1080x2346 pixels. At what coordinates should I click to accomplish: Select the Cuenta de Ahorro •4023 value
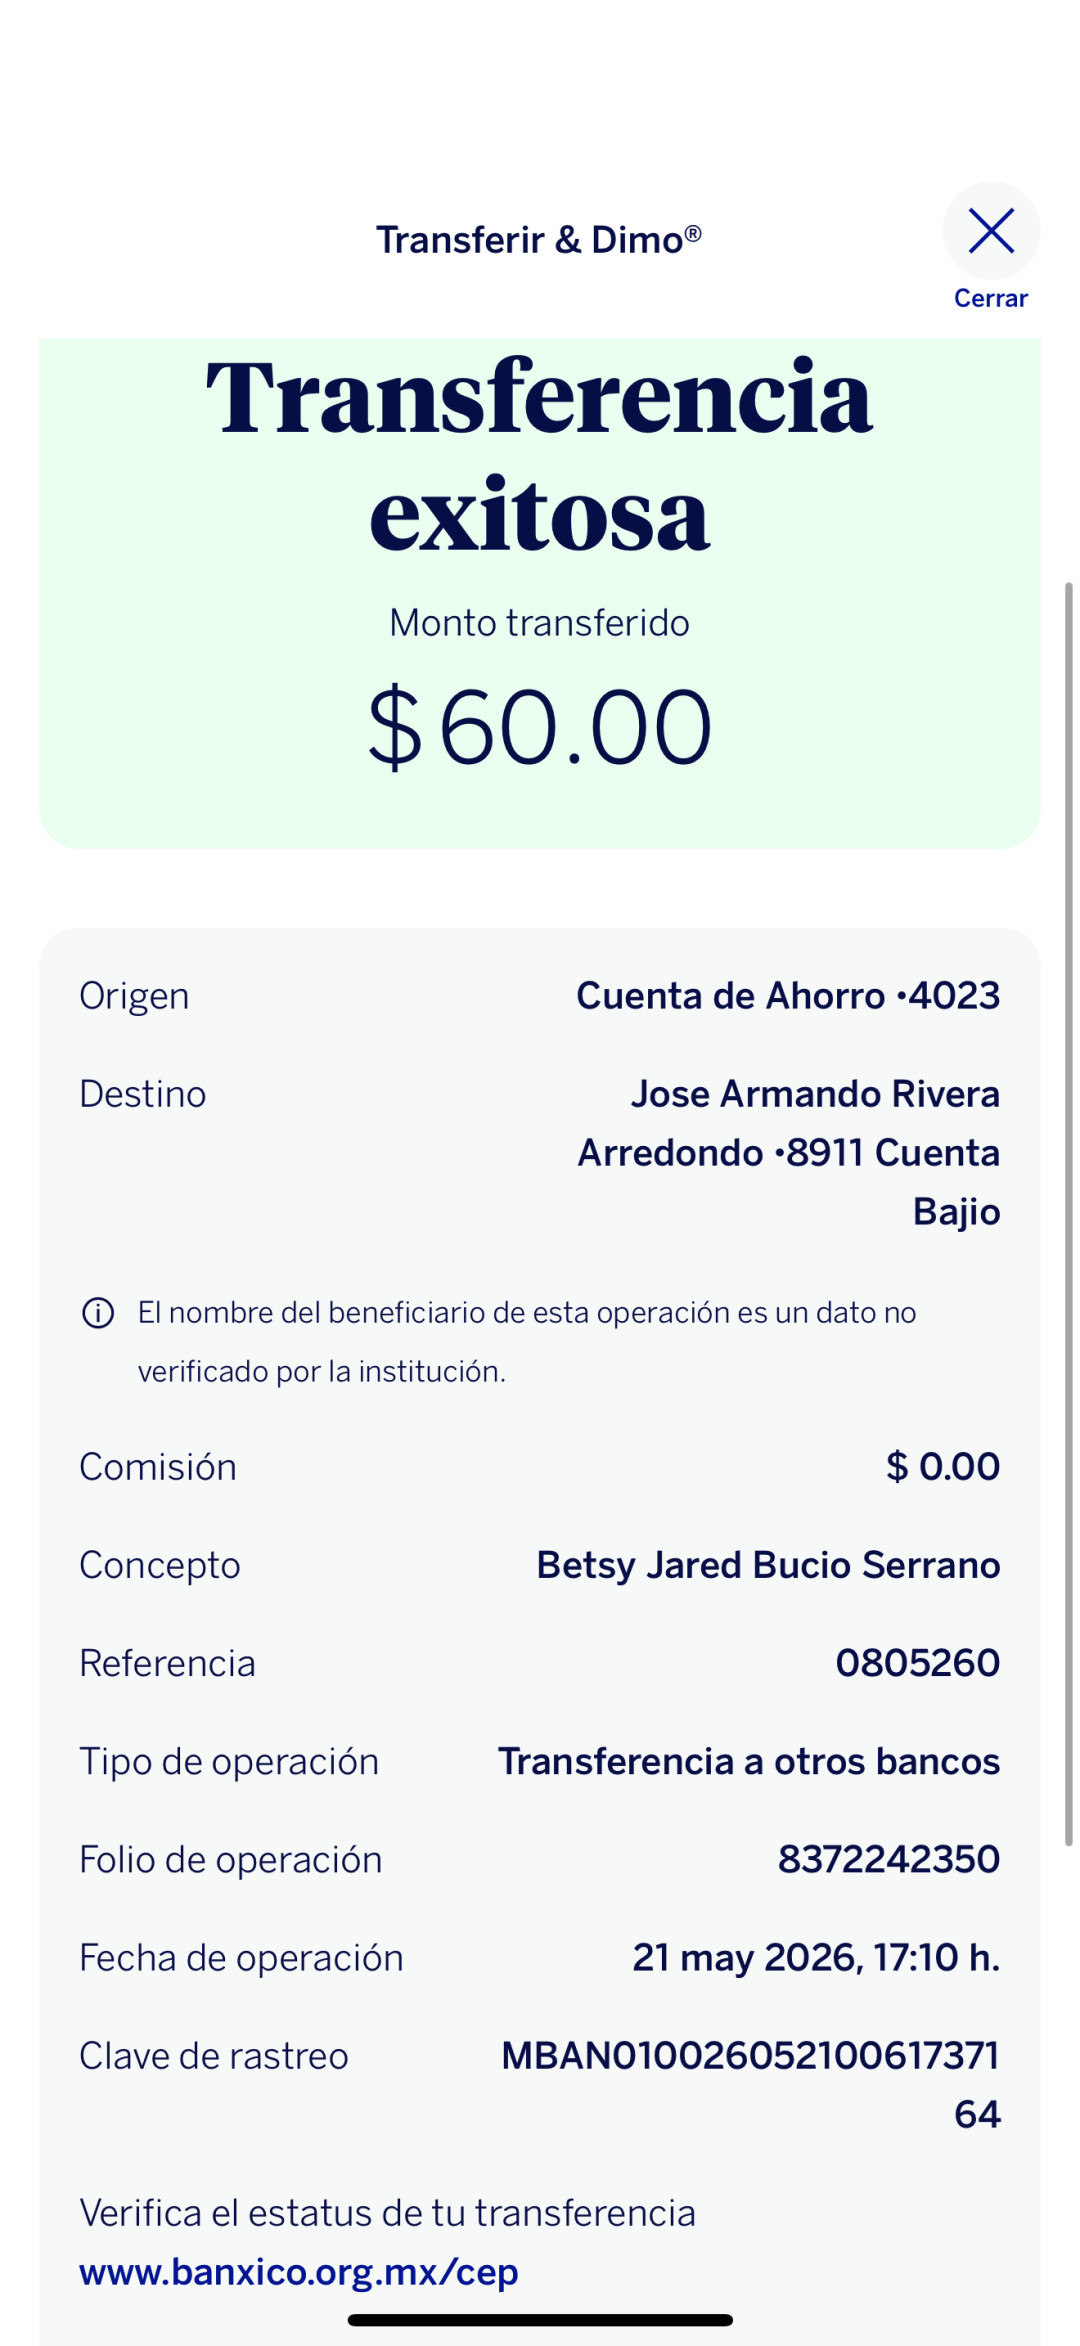(788, 996)
